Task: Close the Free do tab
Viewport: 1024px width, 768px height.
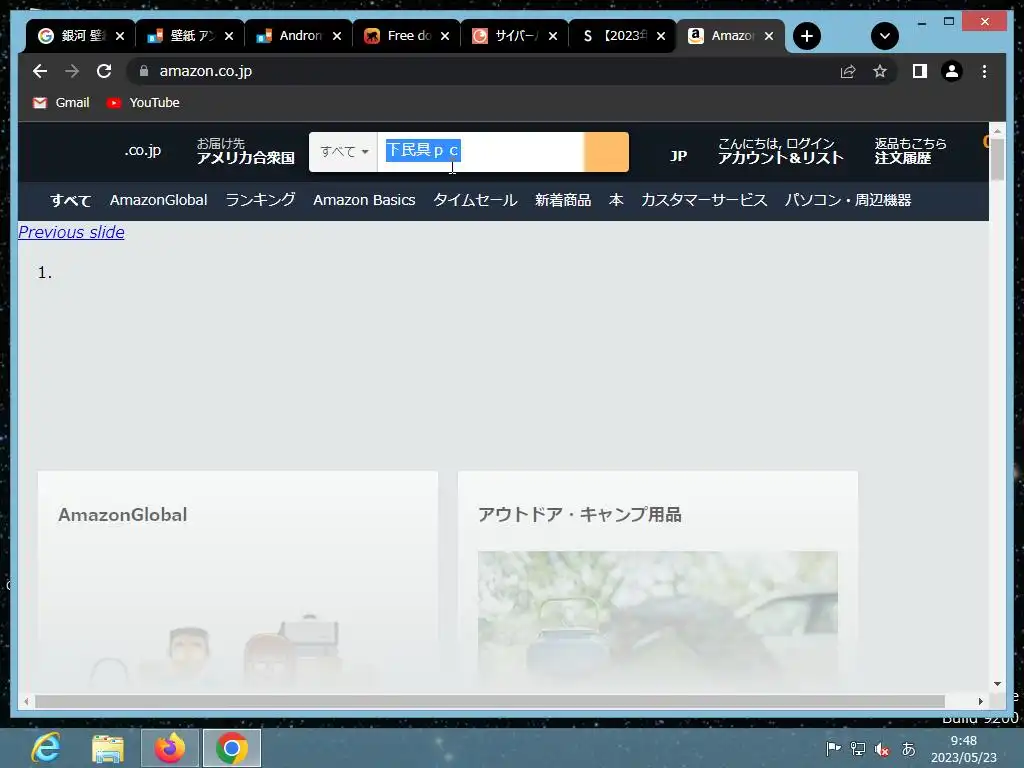Action: 445,37
